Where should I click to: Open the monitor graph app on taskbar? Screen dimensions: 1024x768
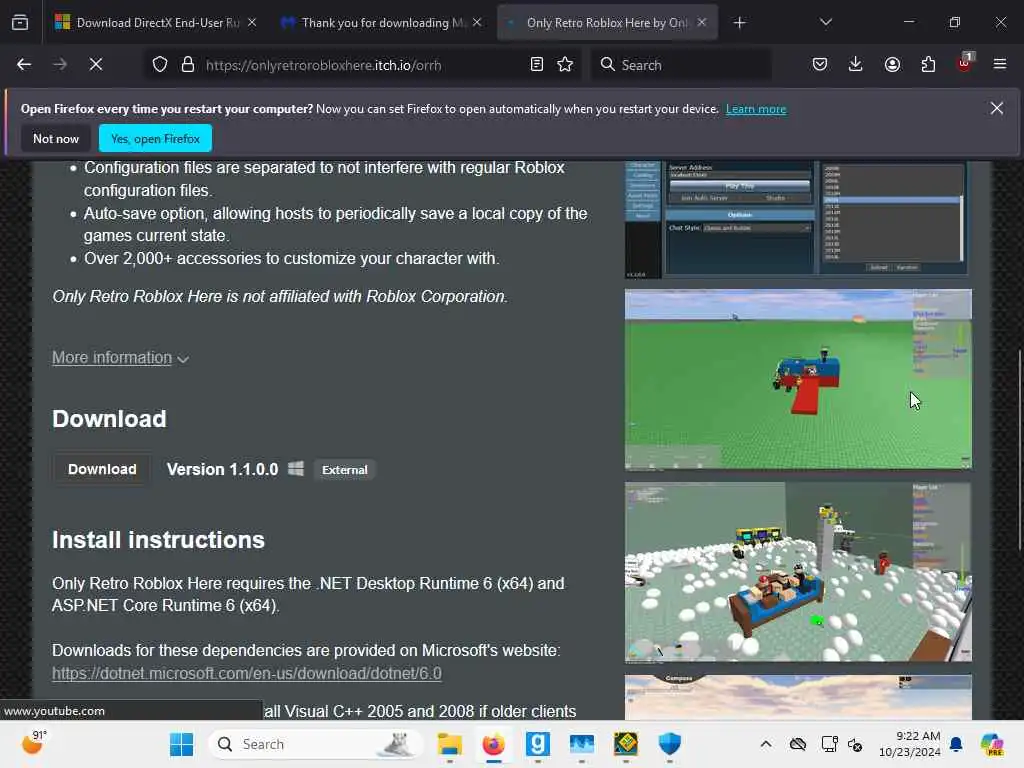pos(581,744)
